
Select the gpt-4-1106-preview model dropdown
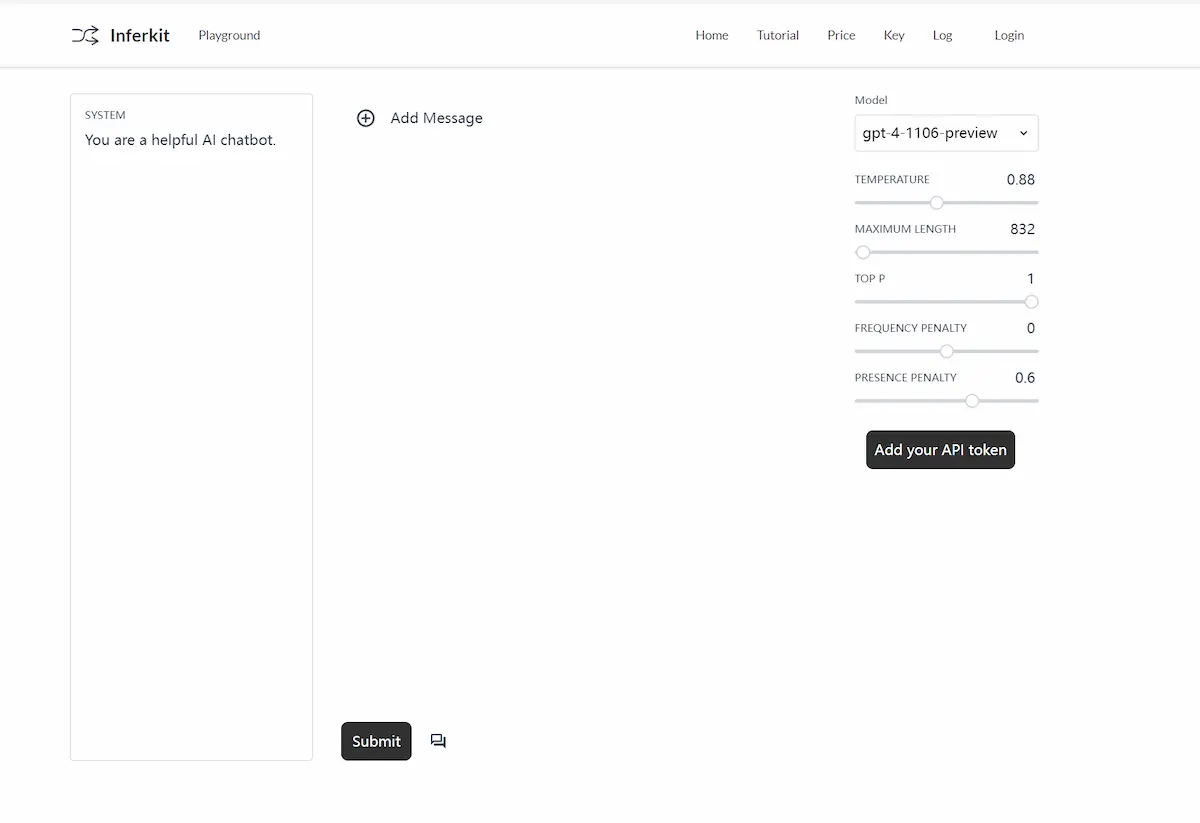[945, 132]
